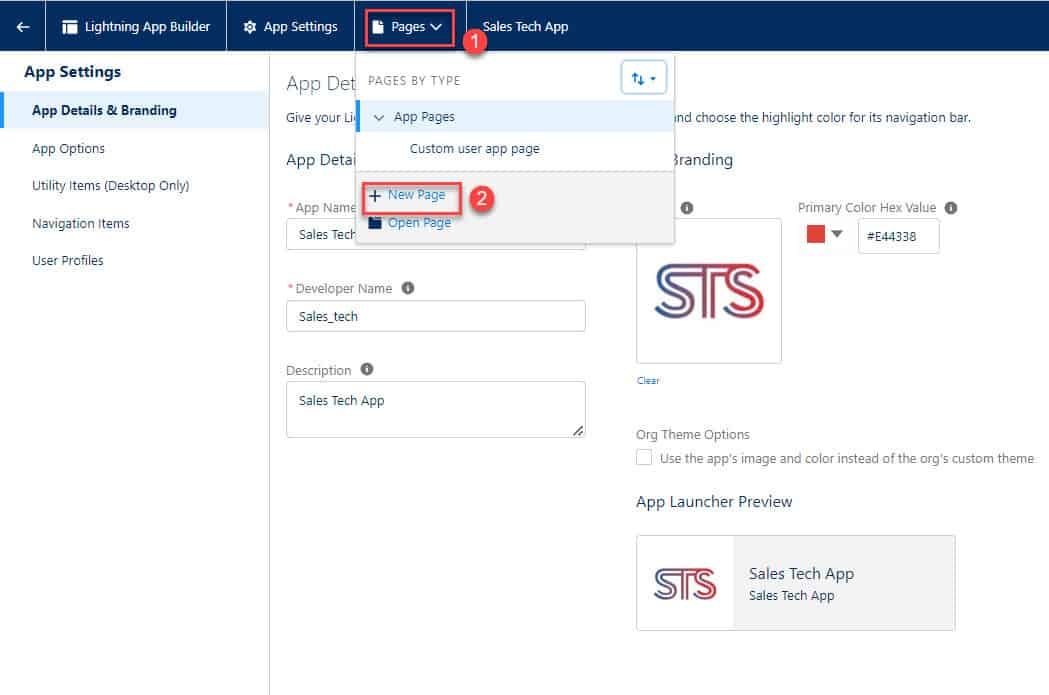
Task: Select App Options in sidebar
Action: coord(68,148)
